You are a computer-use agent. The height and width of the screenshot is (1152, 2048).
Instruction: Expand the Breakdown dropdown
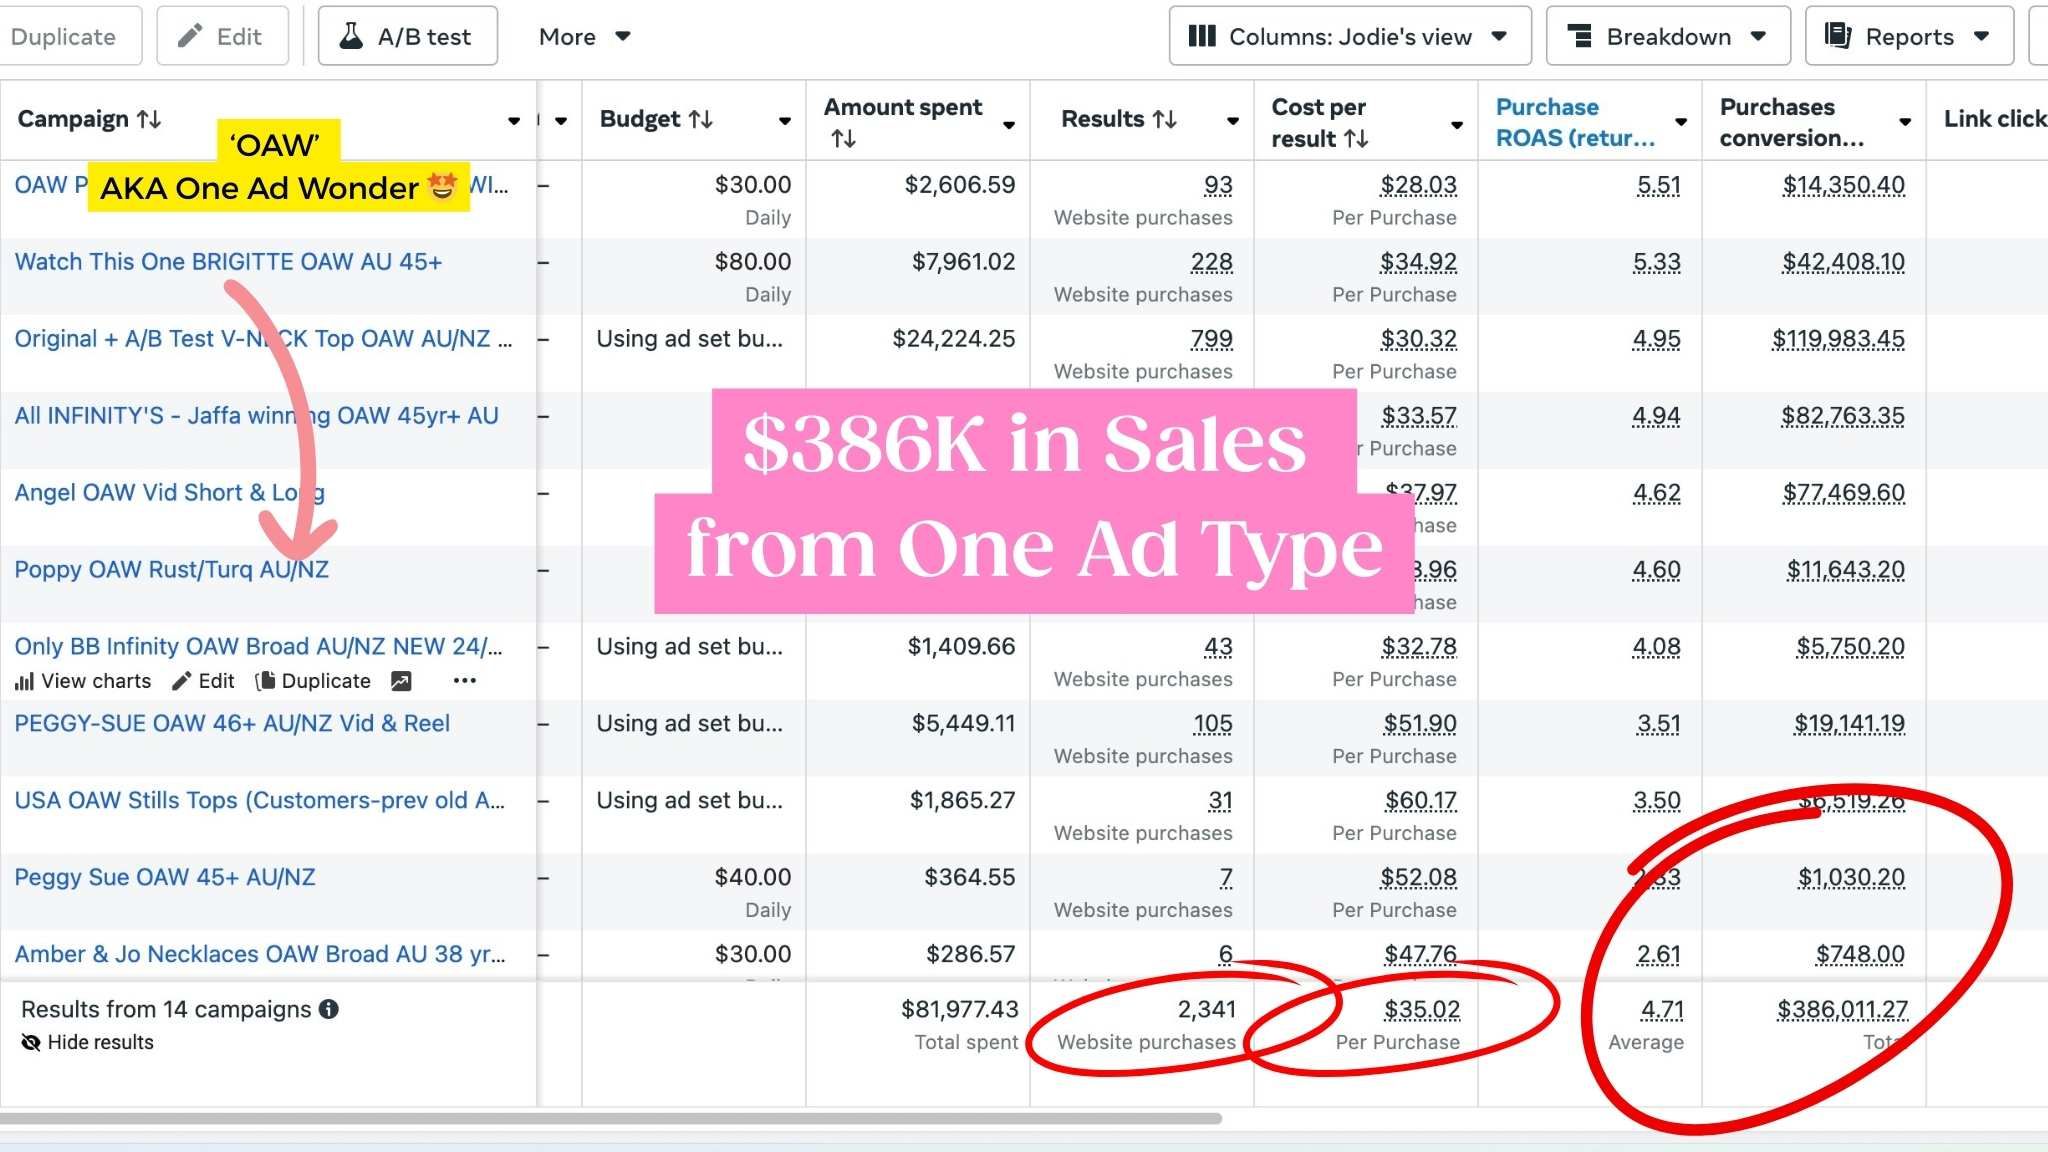1667,36
